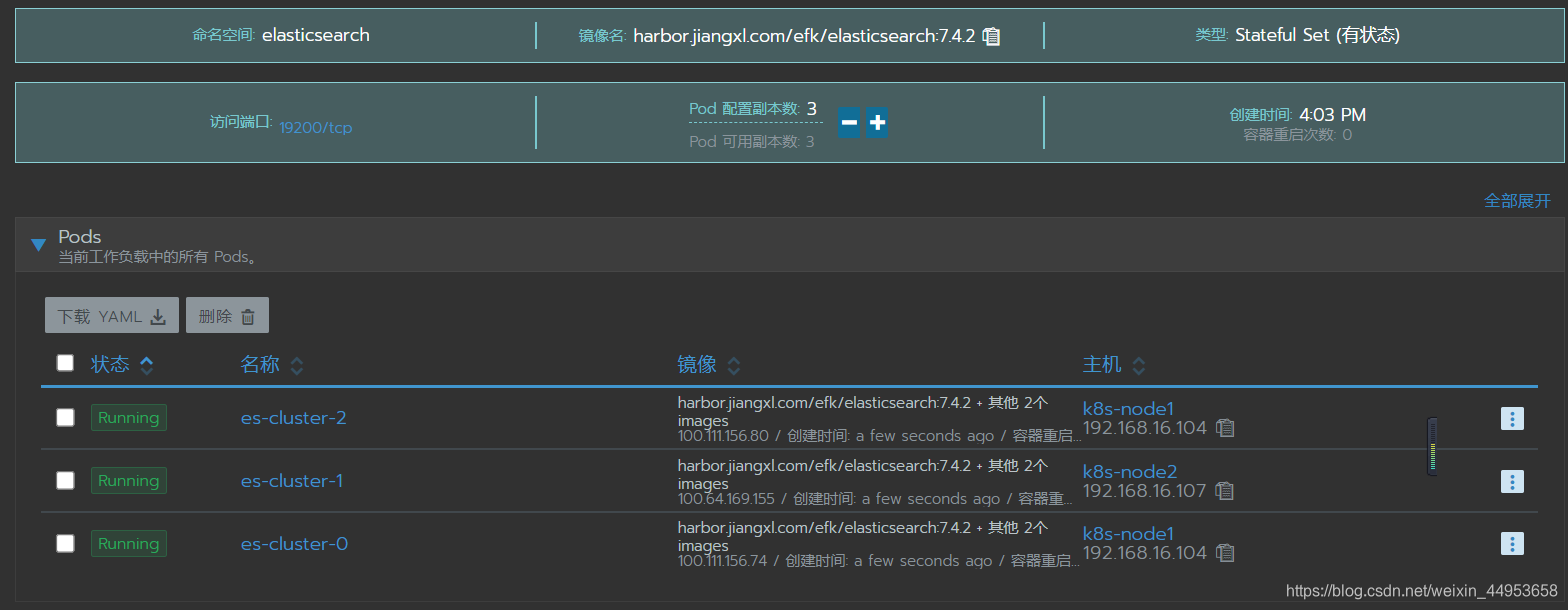The height and width of the screenshot is (610, 1568).
Task: Click the small audio level meter widget
Action: point(1433,446)
